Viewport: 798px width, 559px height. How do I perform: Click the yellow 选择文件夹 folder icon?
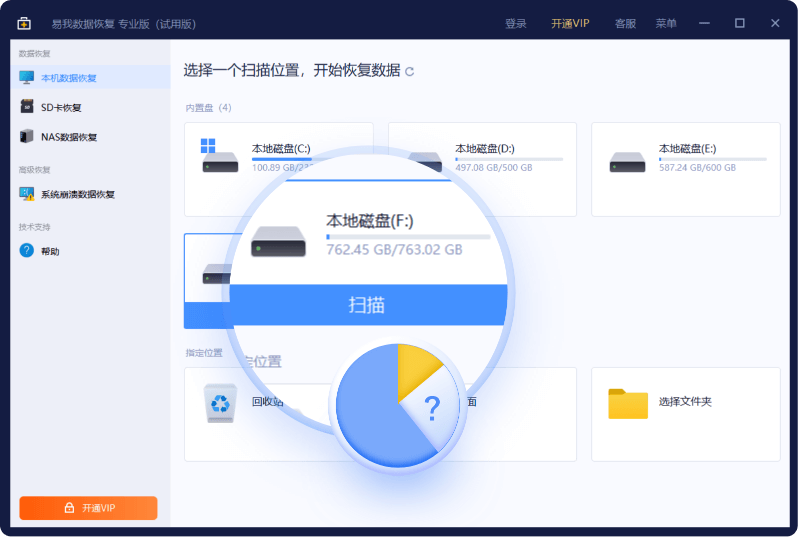click(628, 402)
